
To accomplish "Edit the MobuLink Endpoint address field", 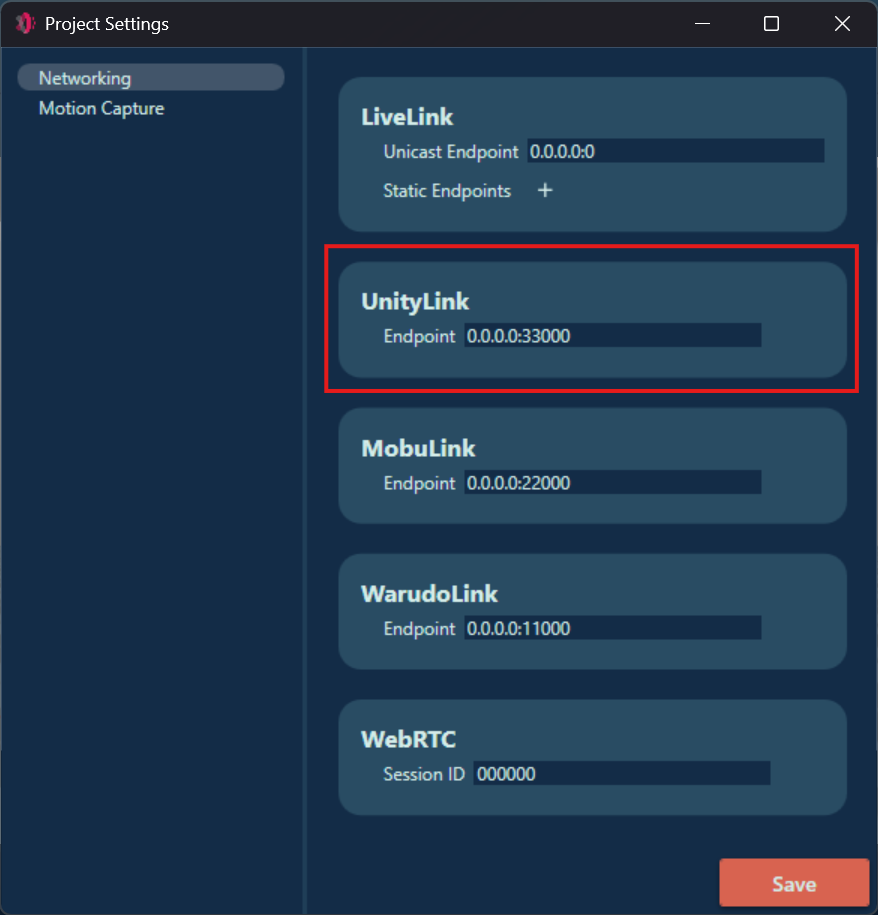I will [x=612, y=483].
